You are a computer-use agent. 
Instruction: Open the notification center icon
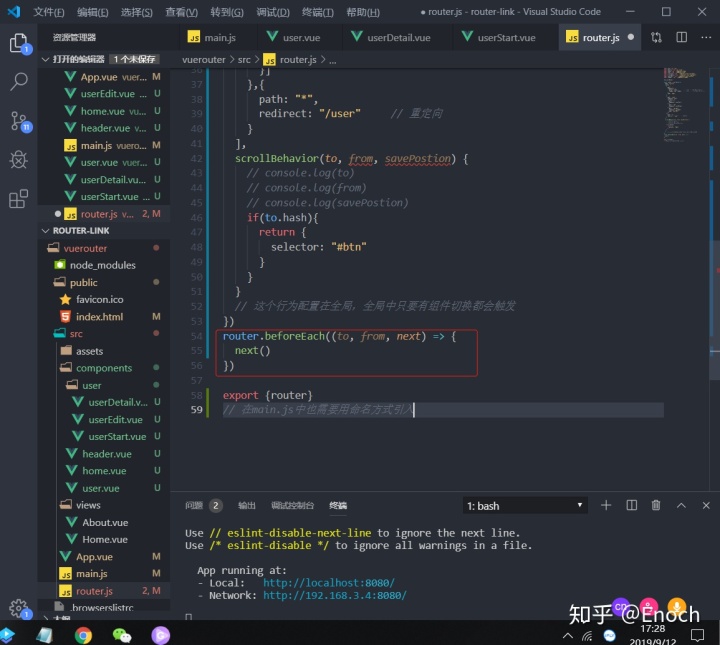tap(698, 635)
